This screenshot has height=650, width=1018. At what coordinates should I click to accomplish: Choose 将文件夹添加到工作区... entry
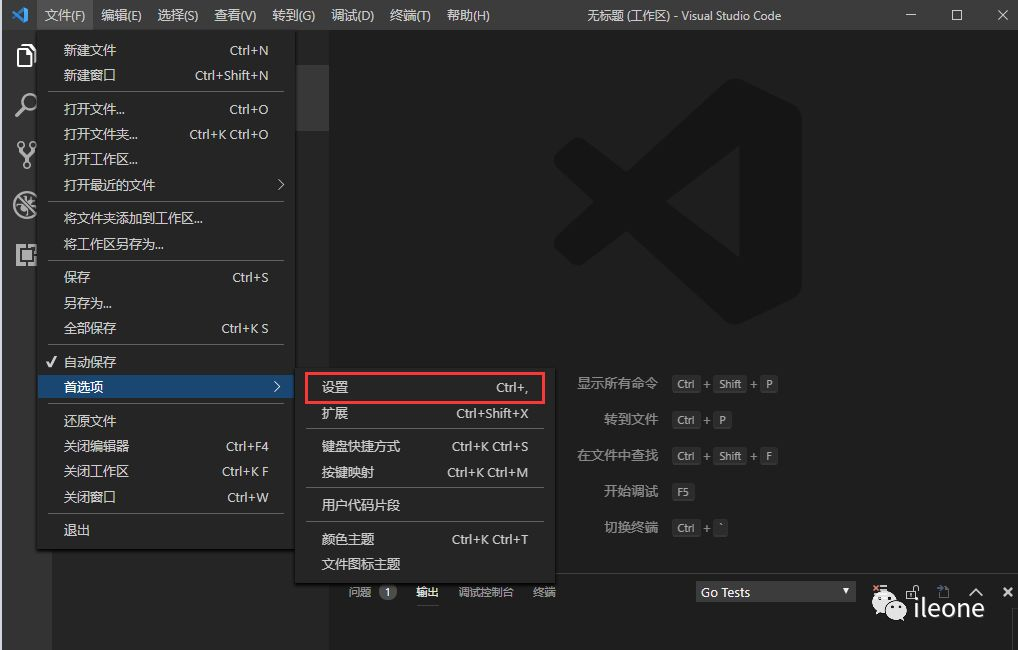tap(166, 218)
